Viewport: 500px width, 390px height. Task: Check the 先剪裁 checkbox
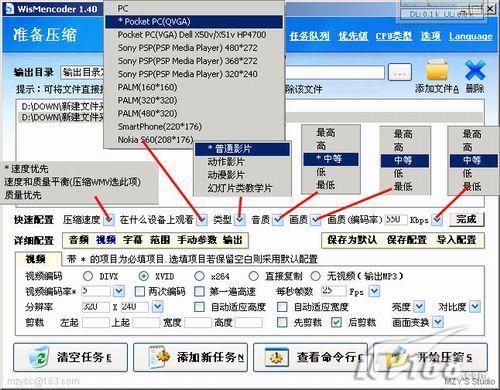point(282,322)
